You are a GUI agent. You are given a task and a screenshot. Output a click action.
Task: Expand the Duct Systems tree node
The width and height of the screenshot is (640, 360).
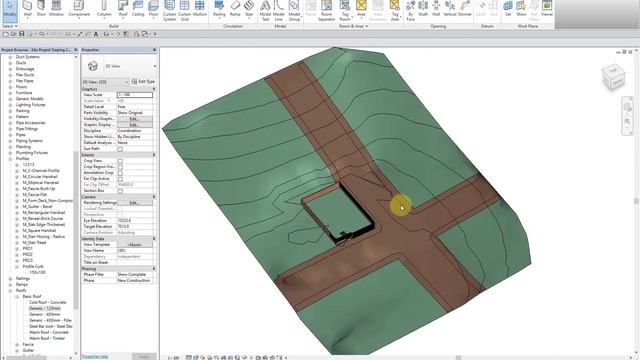coord(10,57)
